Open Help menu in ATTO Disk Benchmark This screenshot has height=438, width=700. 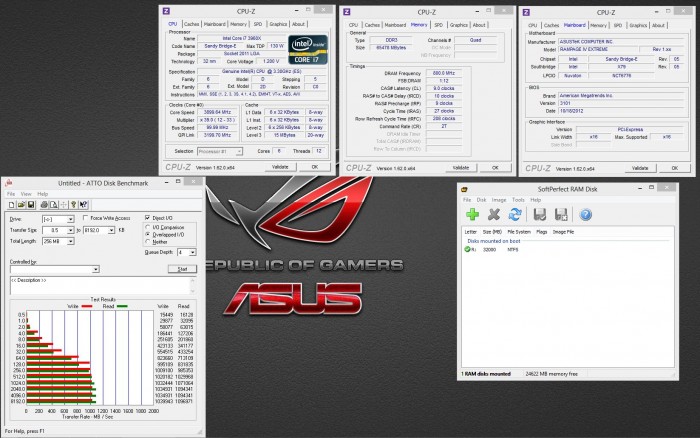click(x=42, y=194)
